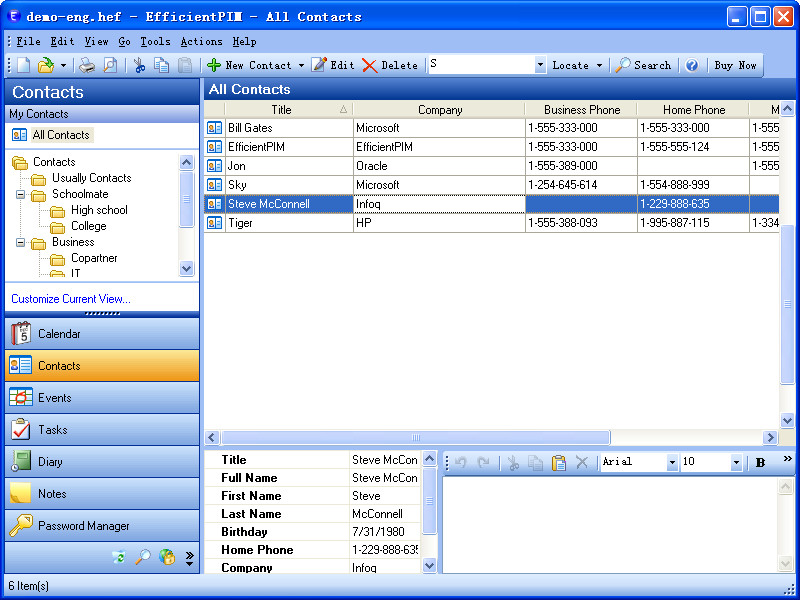Open the Actions menu
This screenshot has height=600, width=800.
pyautogui.click(x=202, y=41)
